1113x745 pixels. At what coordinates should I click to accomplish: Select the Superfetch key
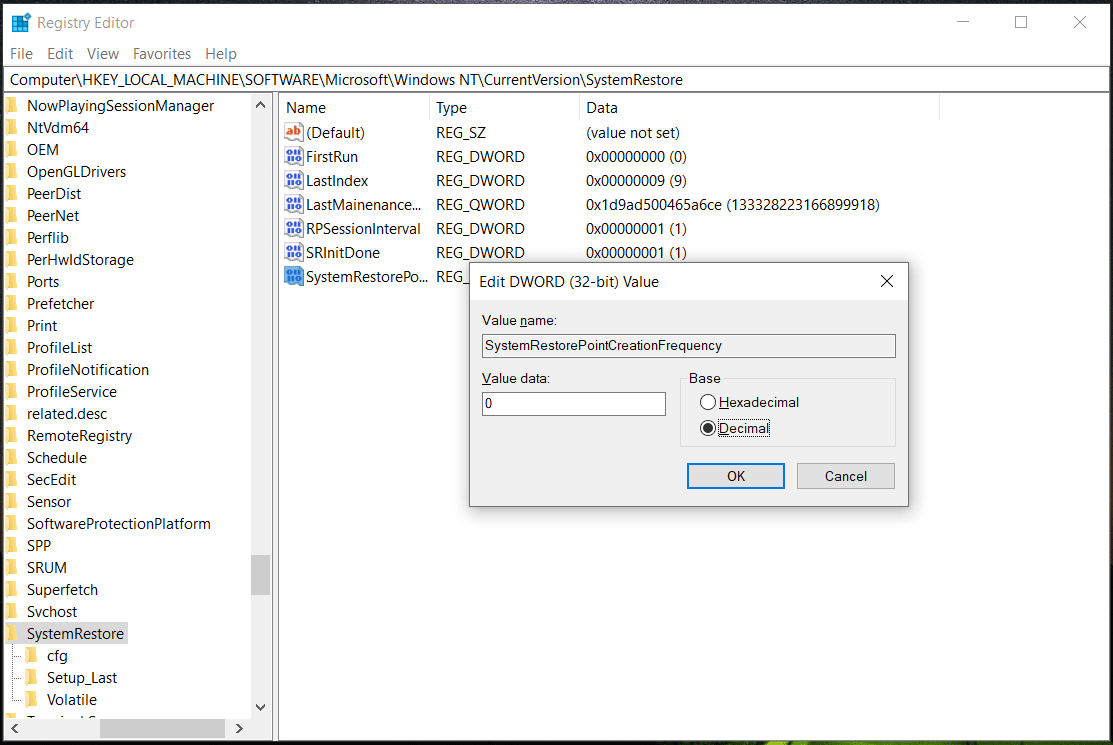[x=62, y=590]
